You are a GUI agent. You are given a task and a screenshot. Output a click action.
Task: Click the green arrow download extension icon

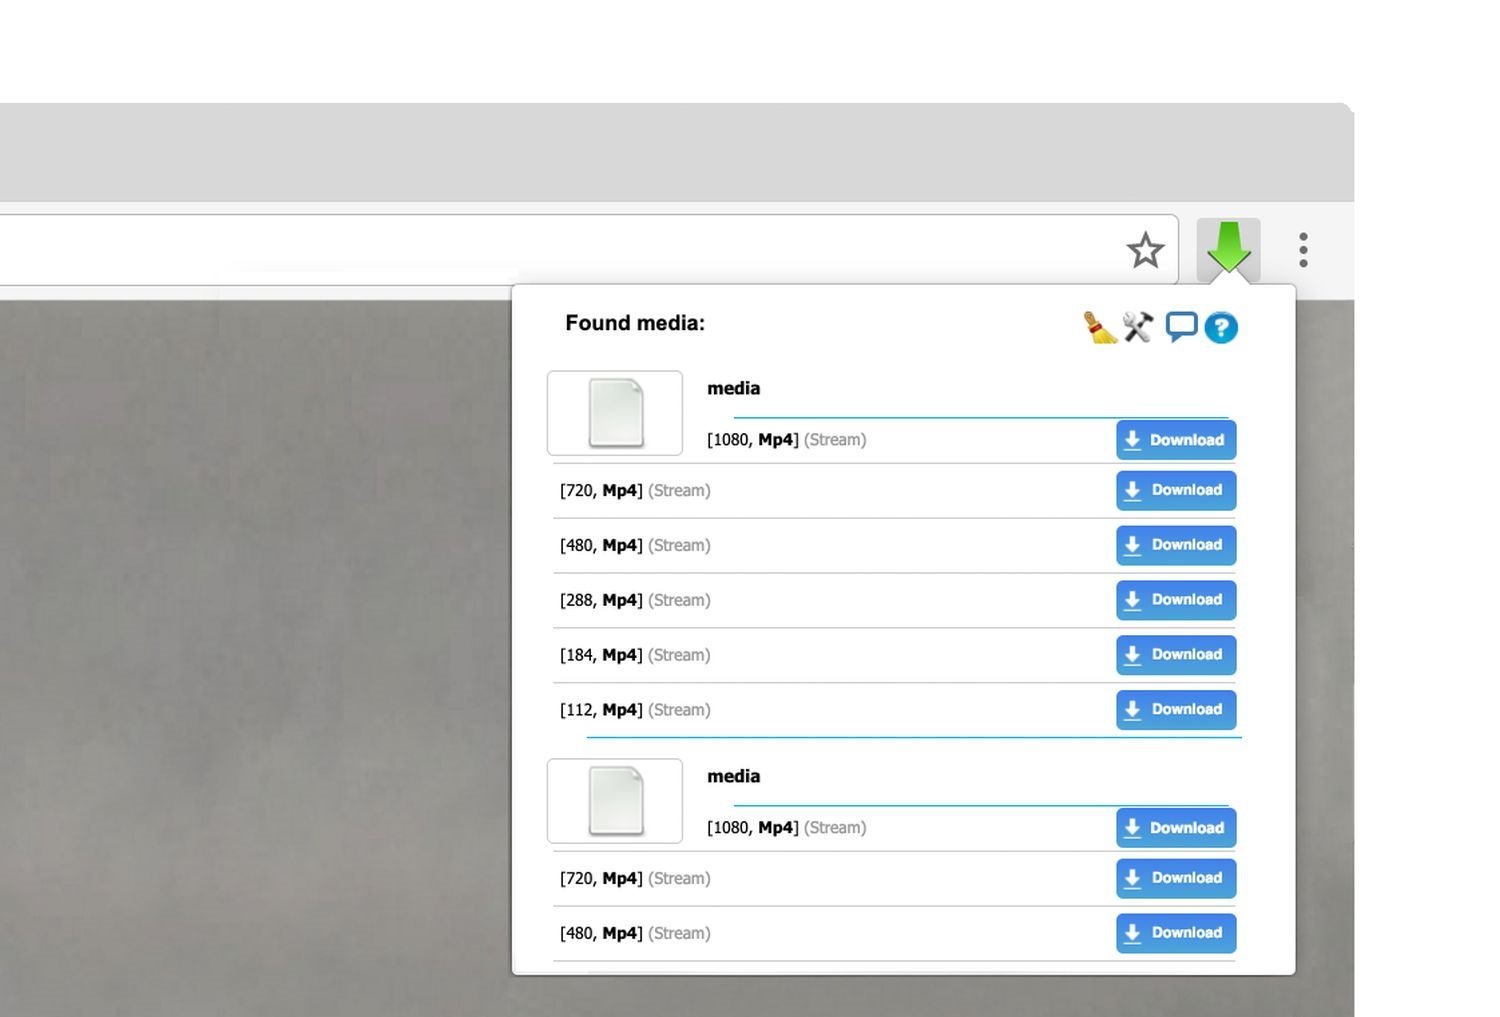pyautogui.click(x=1228, y=249)
